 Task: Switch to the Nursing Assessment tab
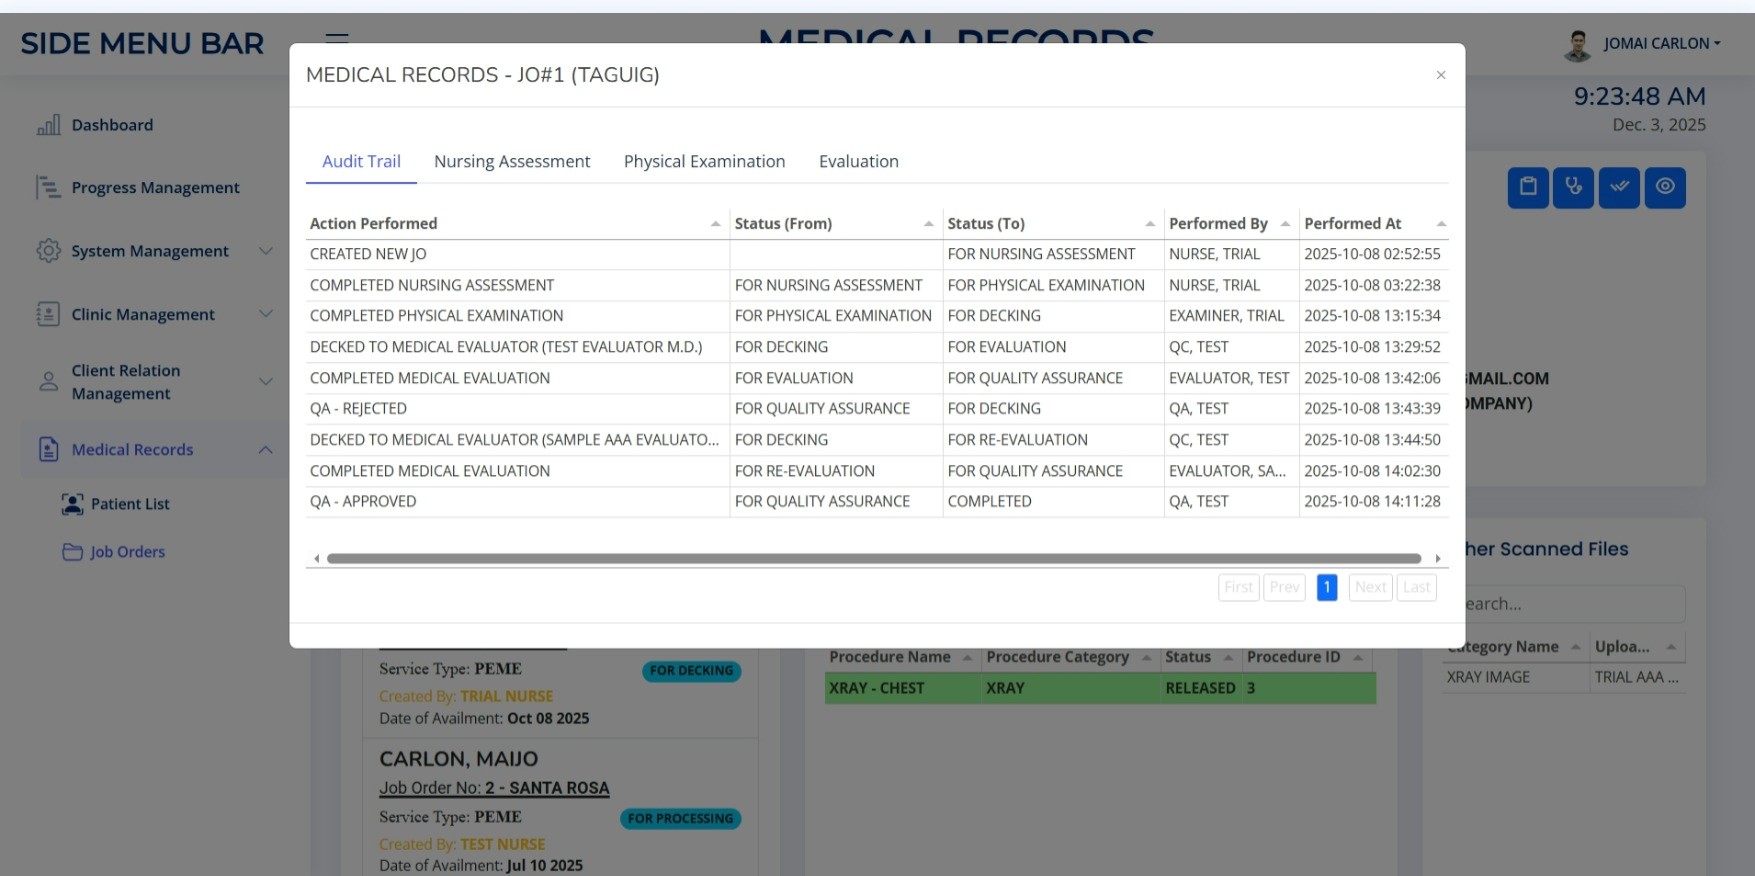click(x=512, y=162)
